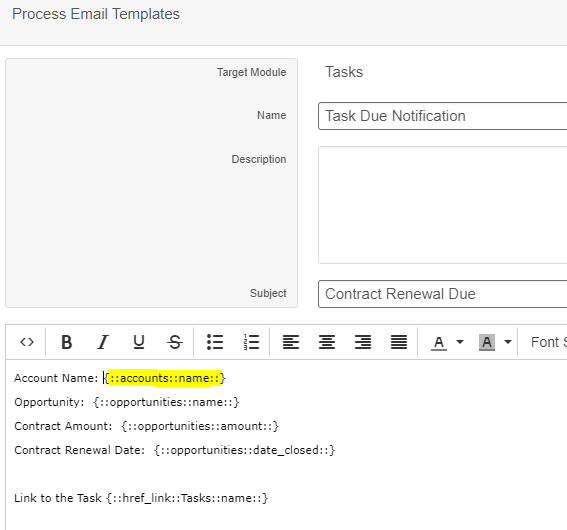567x530 pixels.
Task: Apply strikethrough formatting
Action: 175,342
